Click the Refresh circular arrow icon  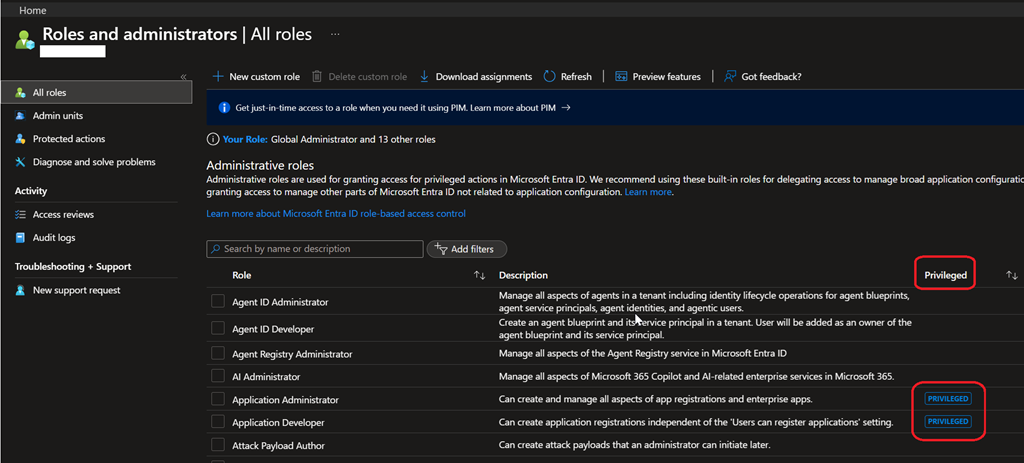point(550,77)
